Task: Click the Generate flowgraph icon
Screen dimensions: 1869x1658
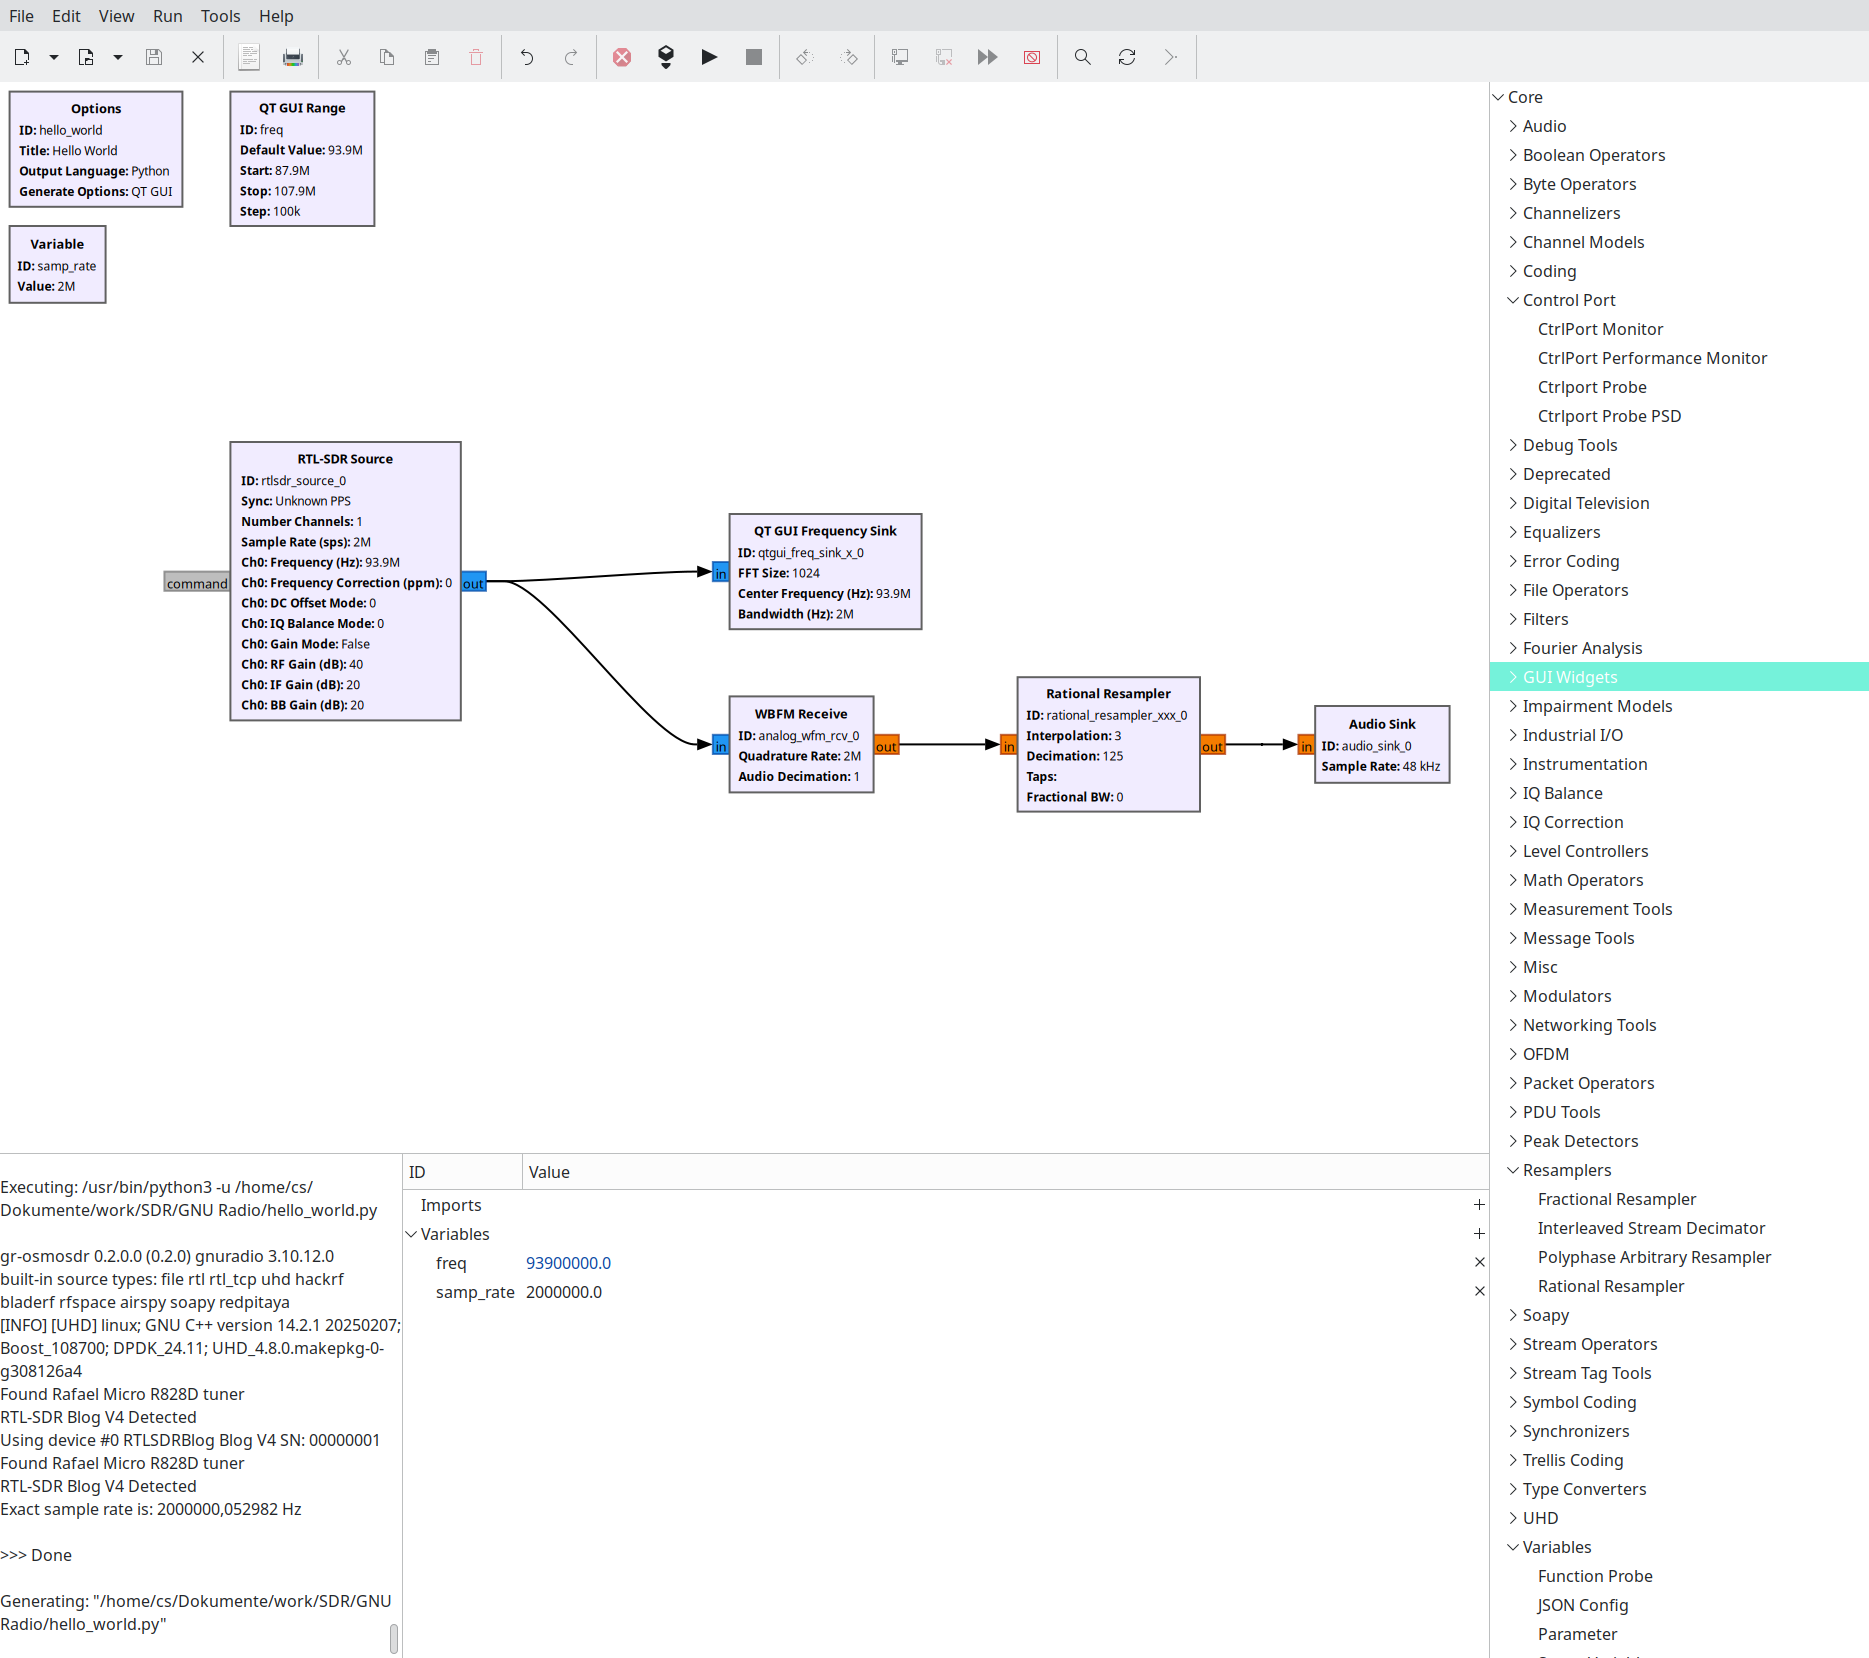Action: click(x=666, y=57)
